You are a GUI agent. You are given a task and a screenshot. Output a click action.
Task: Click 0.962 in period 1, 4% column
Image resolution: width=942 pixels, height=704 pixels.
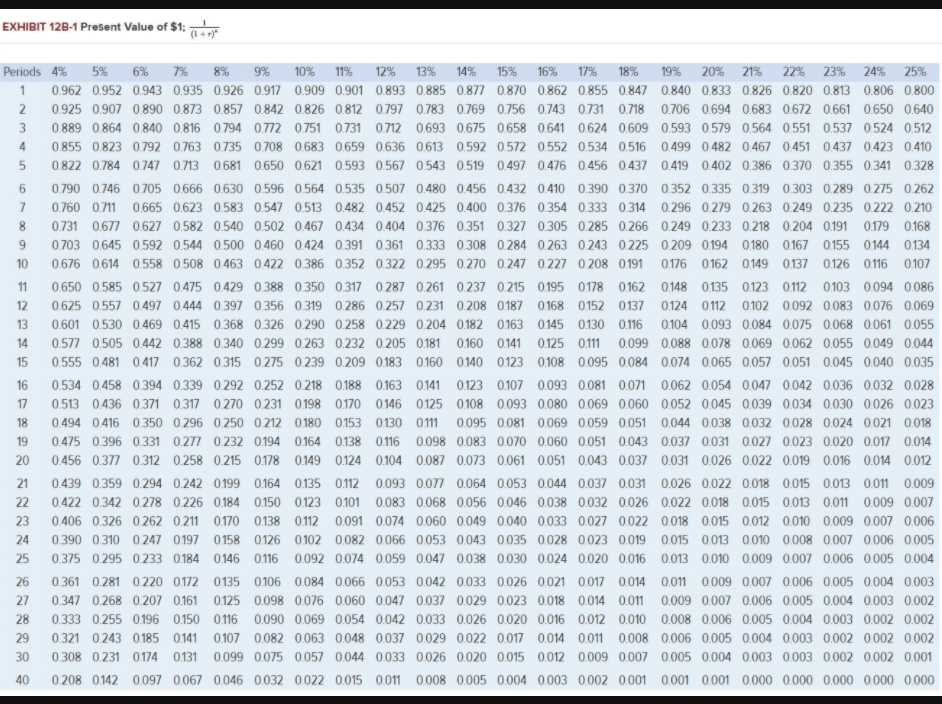[x=66, y=91]
